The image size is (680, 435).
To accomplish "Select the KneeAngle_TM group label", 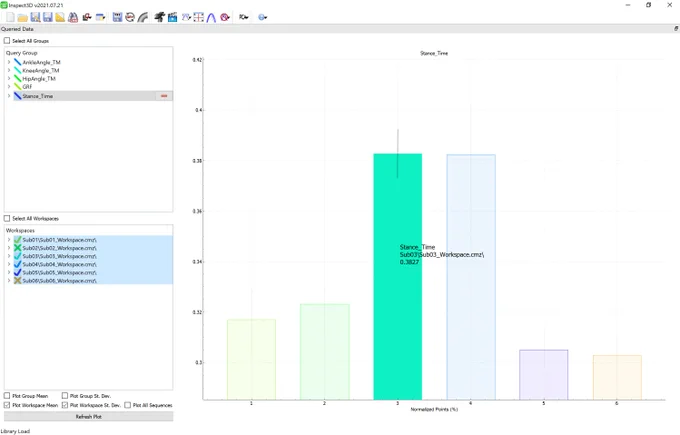I will [41, 70].
